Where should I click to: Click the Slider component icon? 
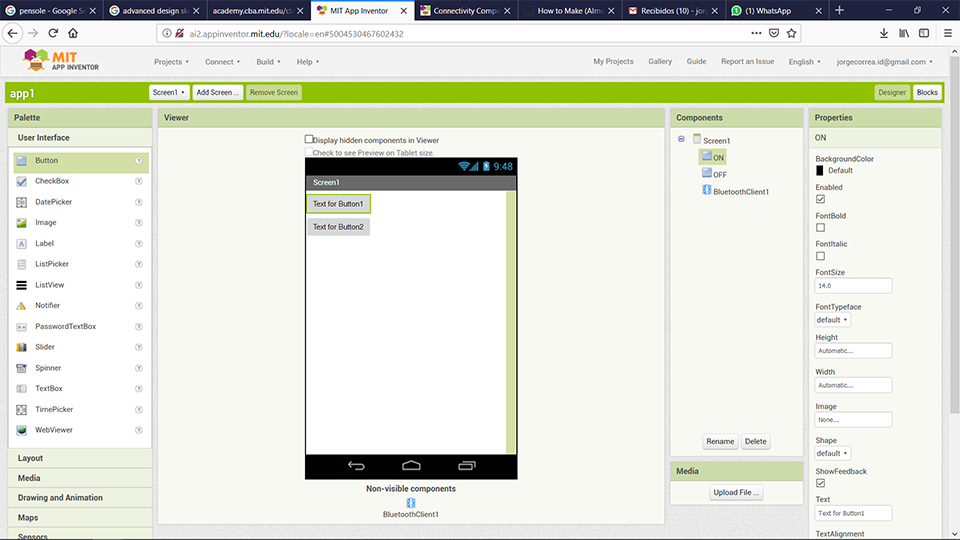click(x=21, y=347)
